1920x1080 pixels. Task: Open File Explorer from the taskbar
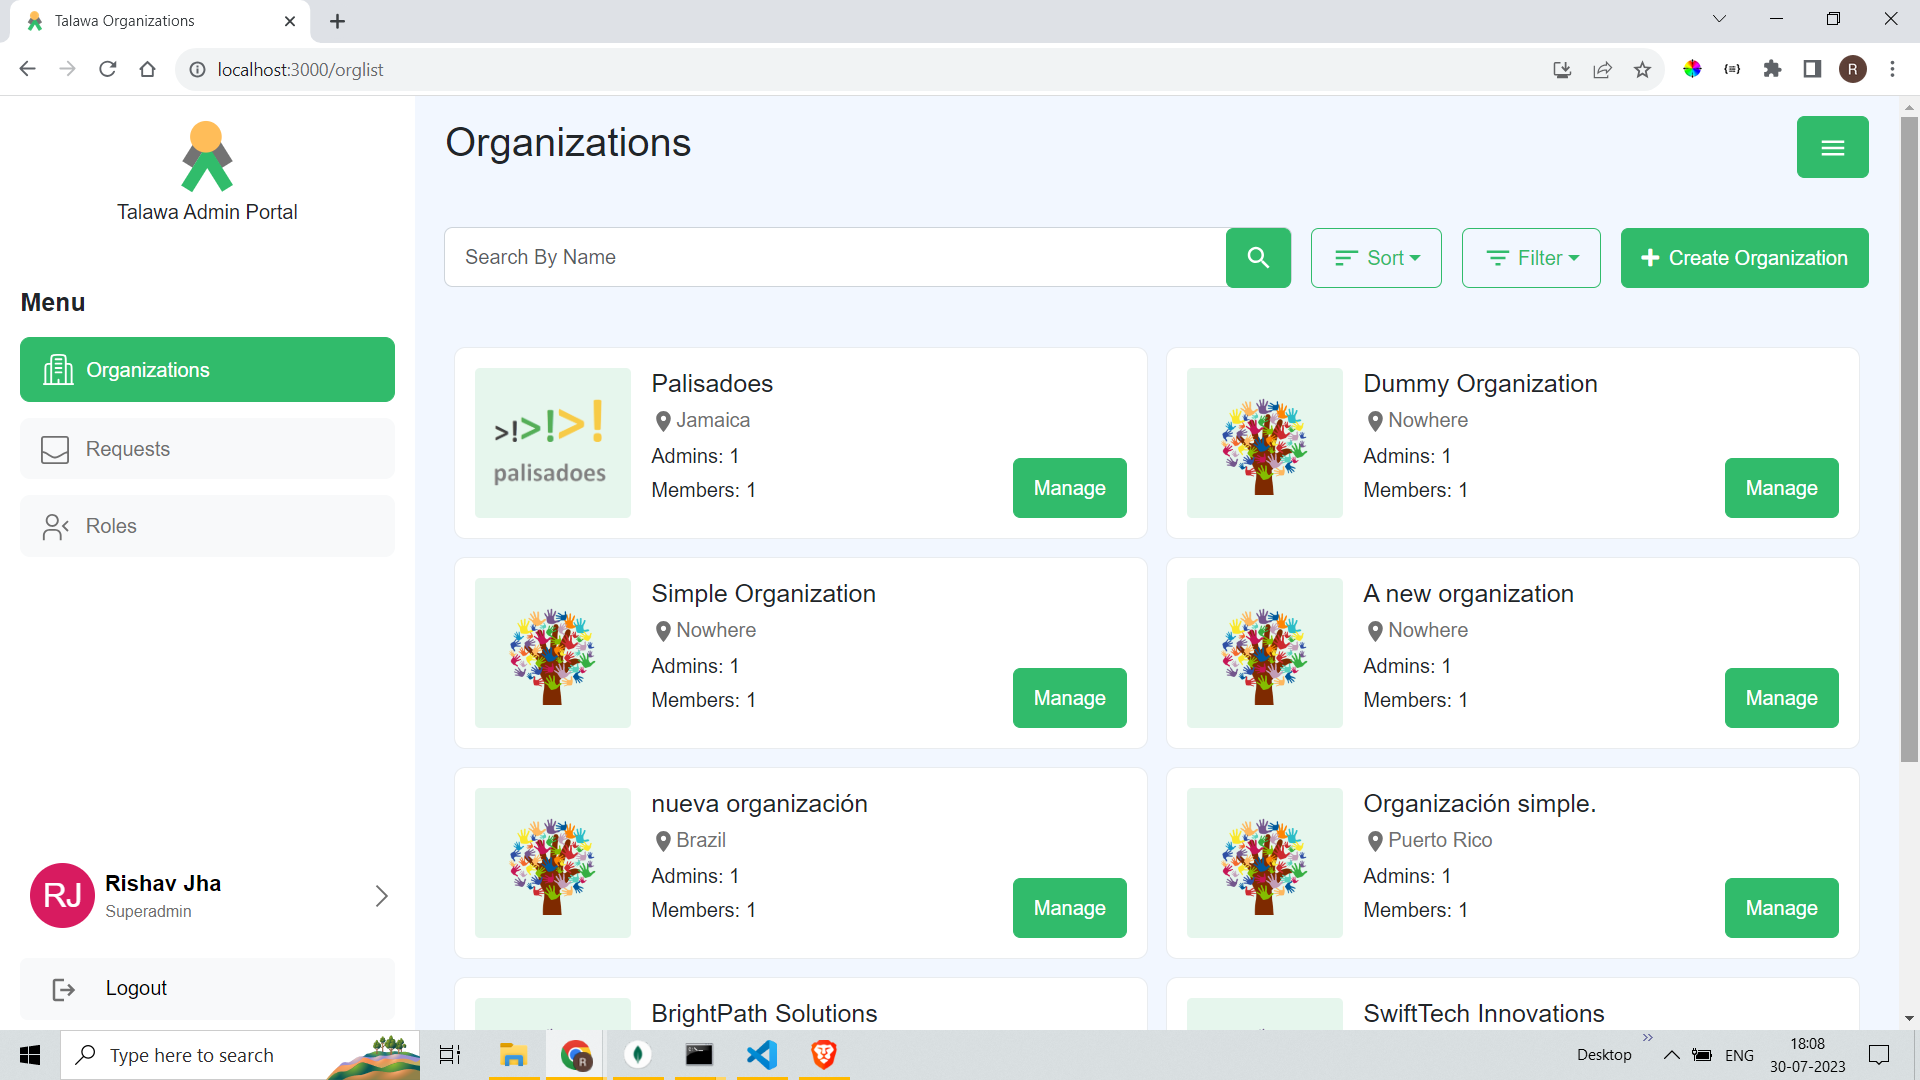[513, 1055]
